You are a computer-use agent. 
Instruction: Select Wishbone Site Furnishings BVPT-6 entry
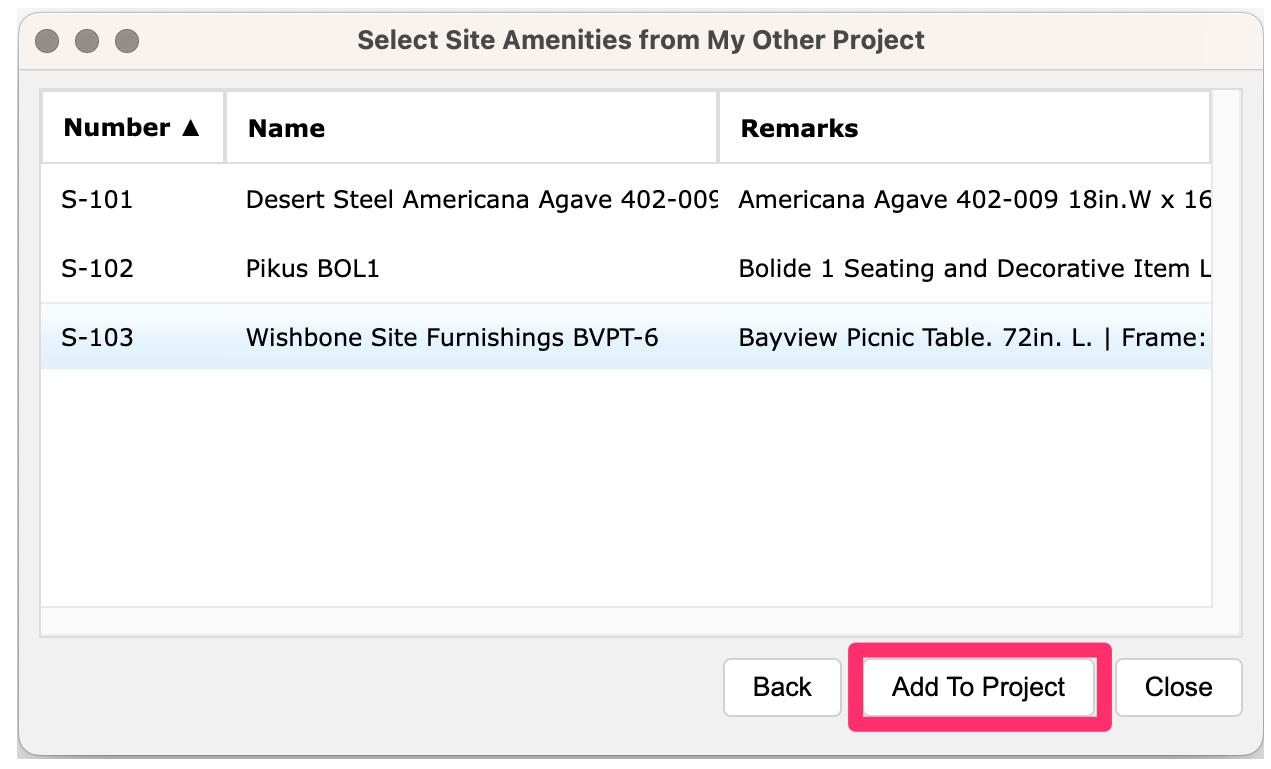tap(452, 337)
